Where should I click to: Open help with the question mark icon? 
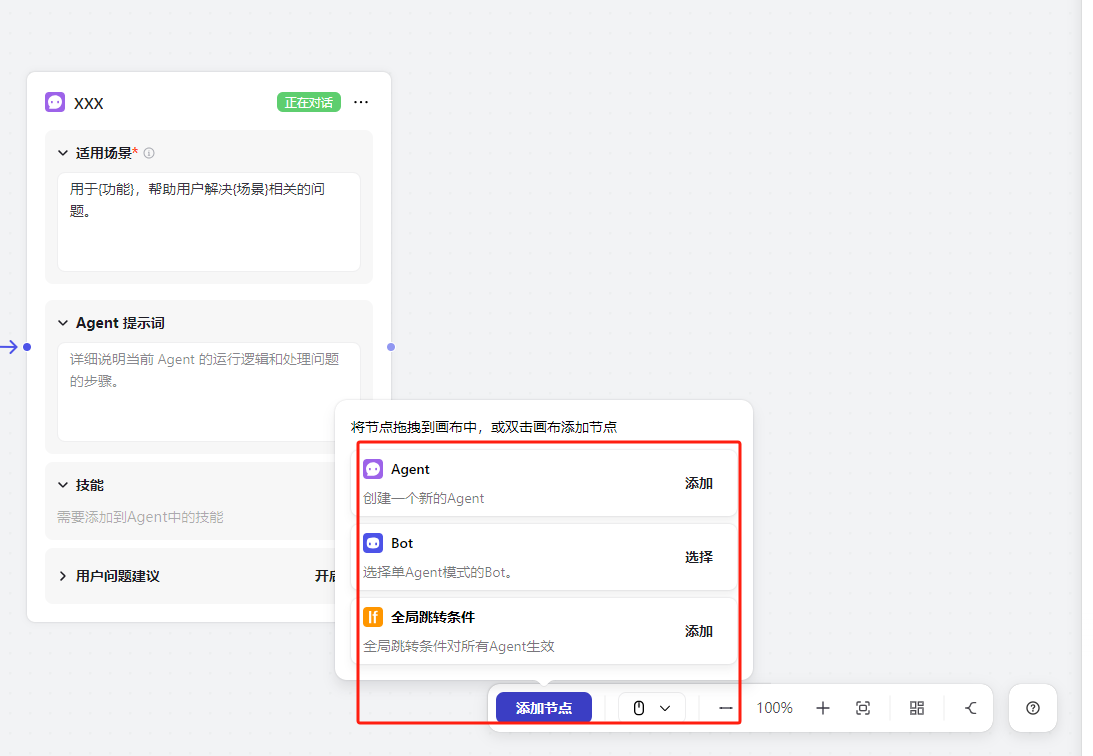click(x=1033, y=708)
